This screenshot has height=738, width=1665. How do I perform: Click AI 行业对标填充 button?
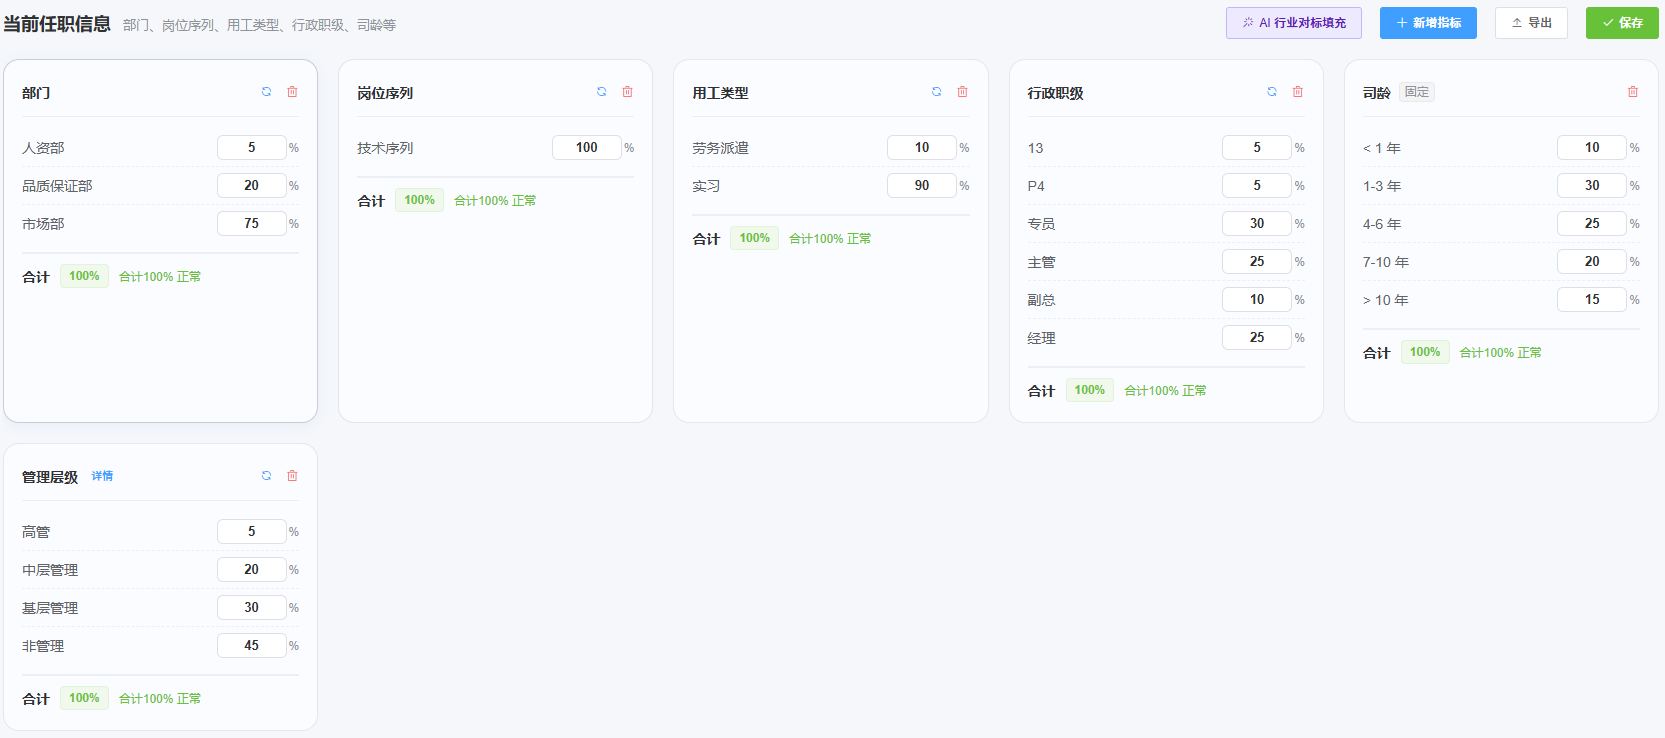[x=1294, y=23]
